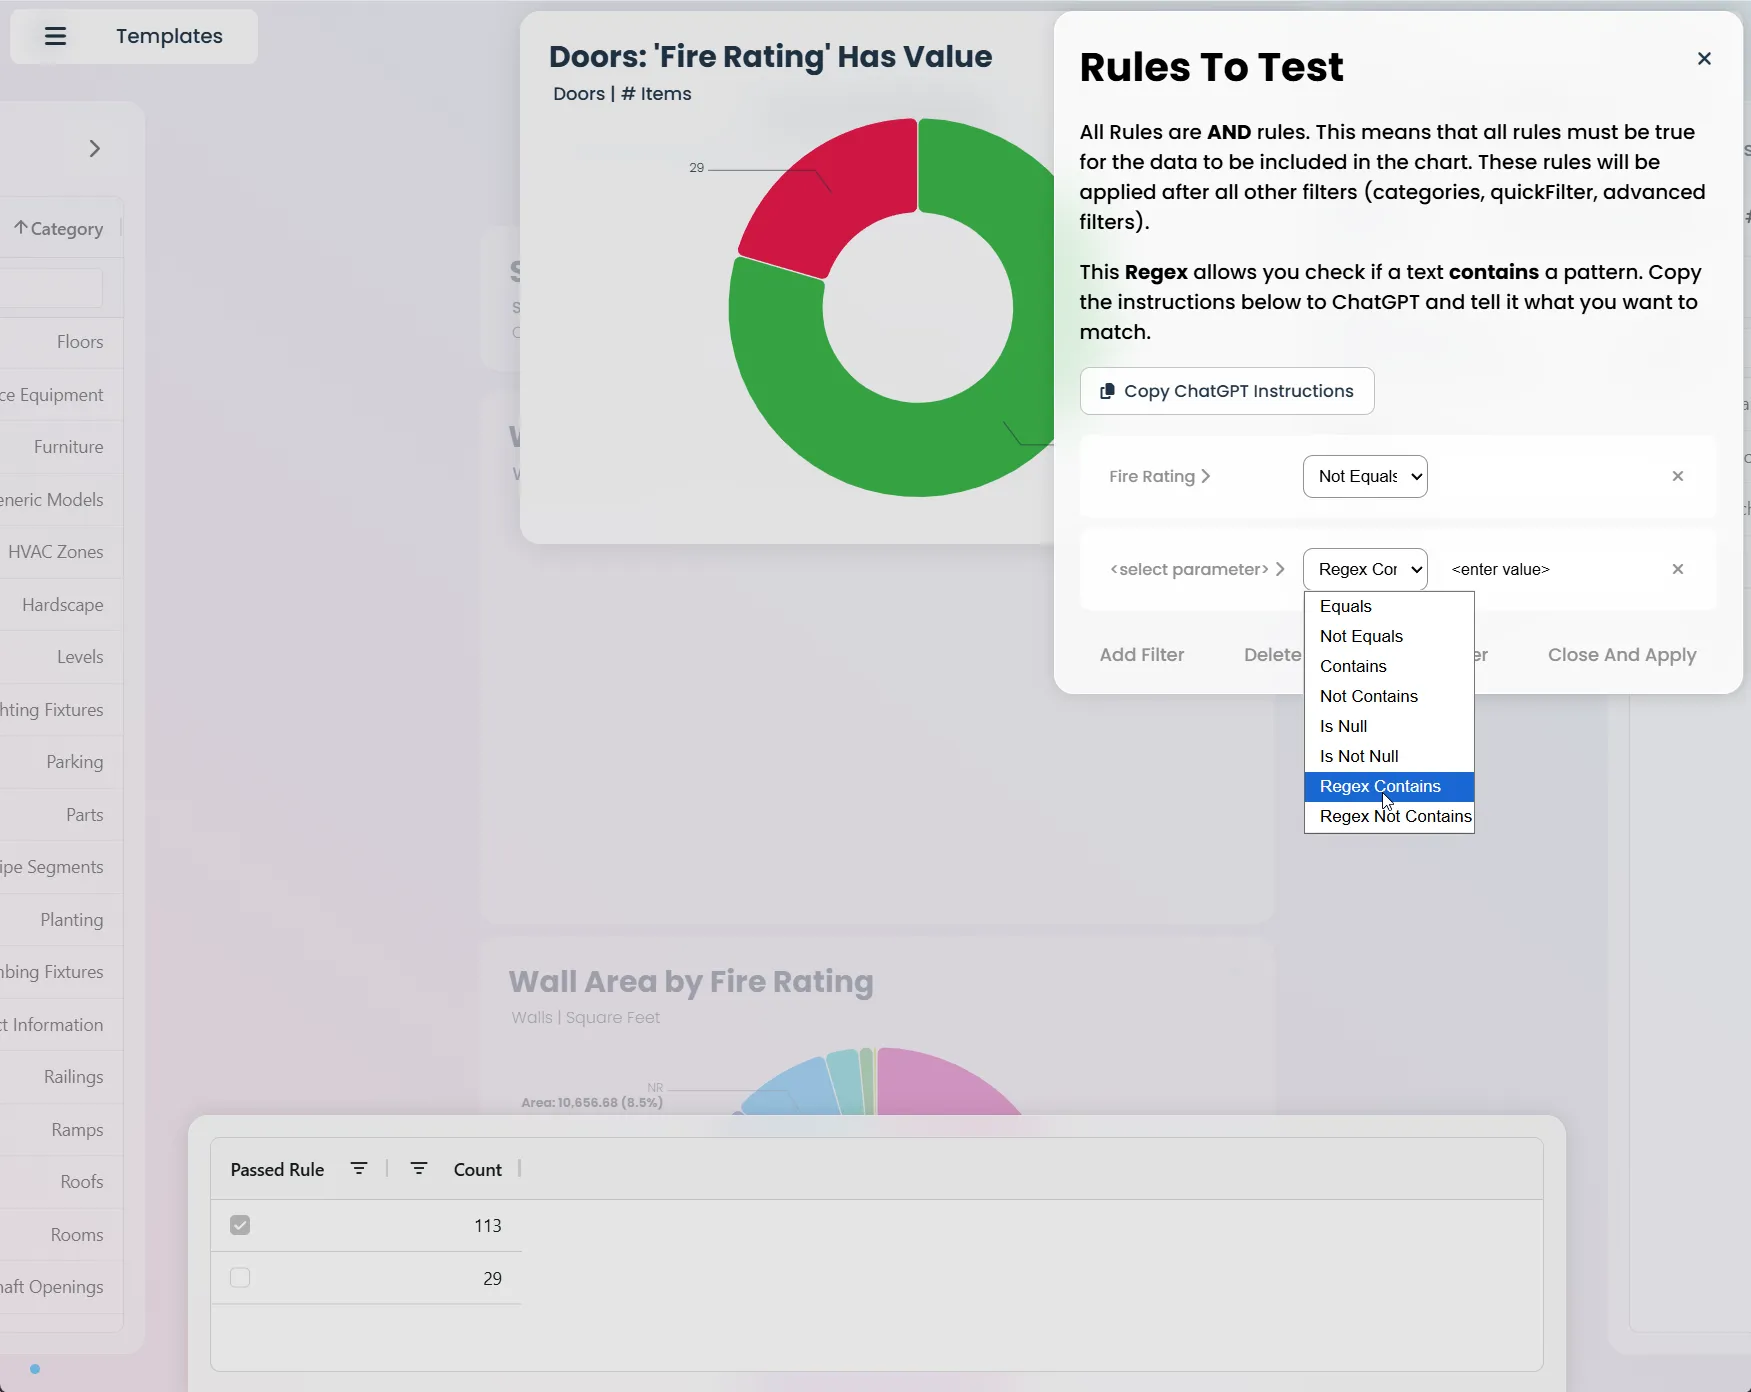Viewport: 1751px width, 1392px height.
Task: Select the Planting category in the sidebar
Action: point(72,919)
